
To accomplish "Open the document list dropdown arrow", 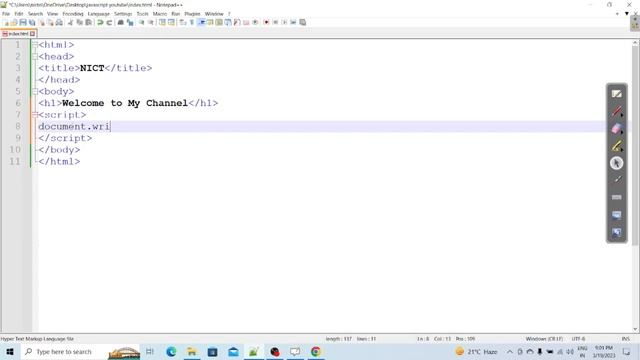I will click(627, 13).
